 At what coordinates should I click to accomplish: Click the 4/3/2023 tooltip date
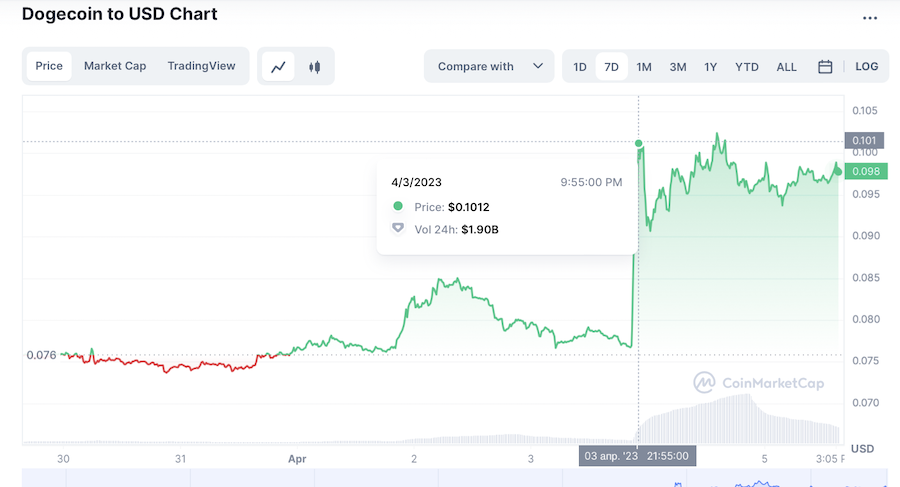(416, 182)
